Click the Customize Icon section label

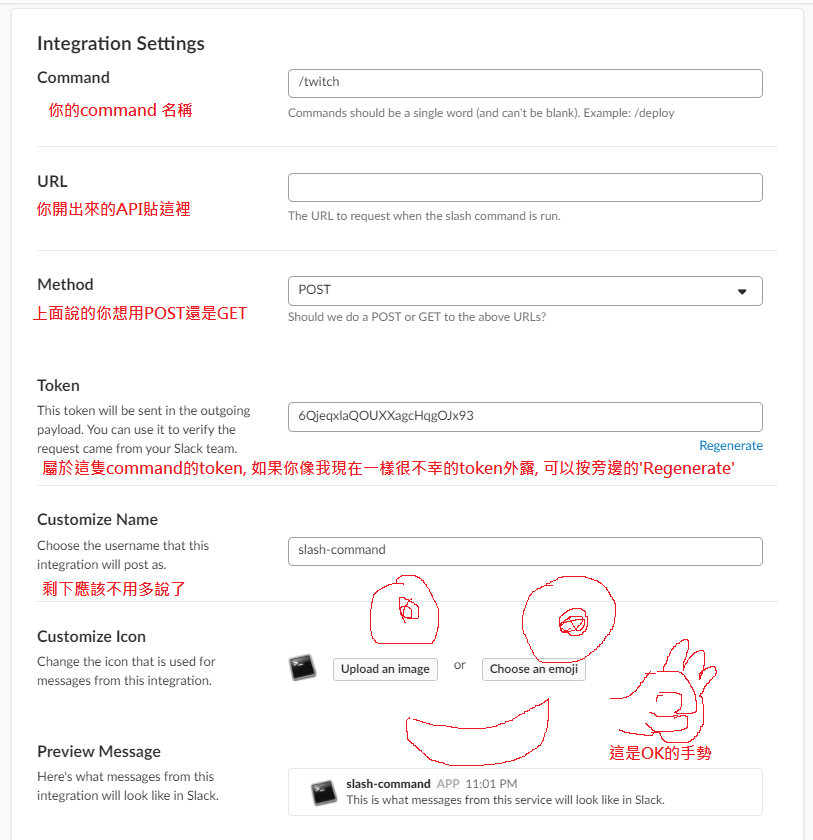point(92,636)
